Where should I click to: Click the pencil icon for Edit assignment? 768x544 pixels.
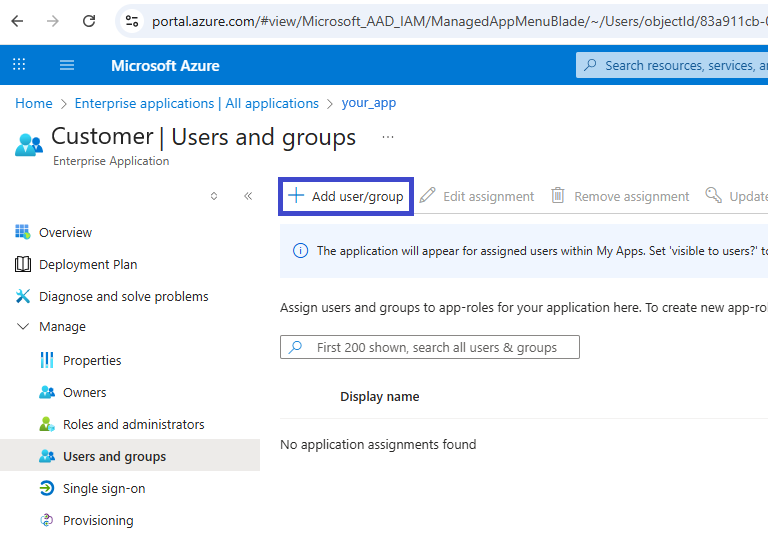click(427, 195)
